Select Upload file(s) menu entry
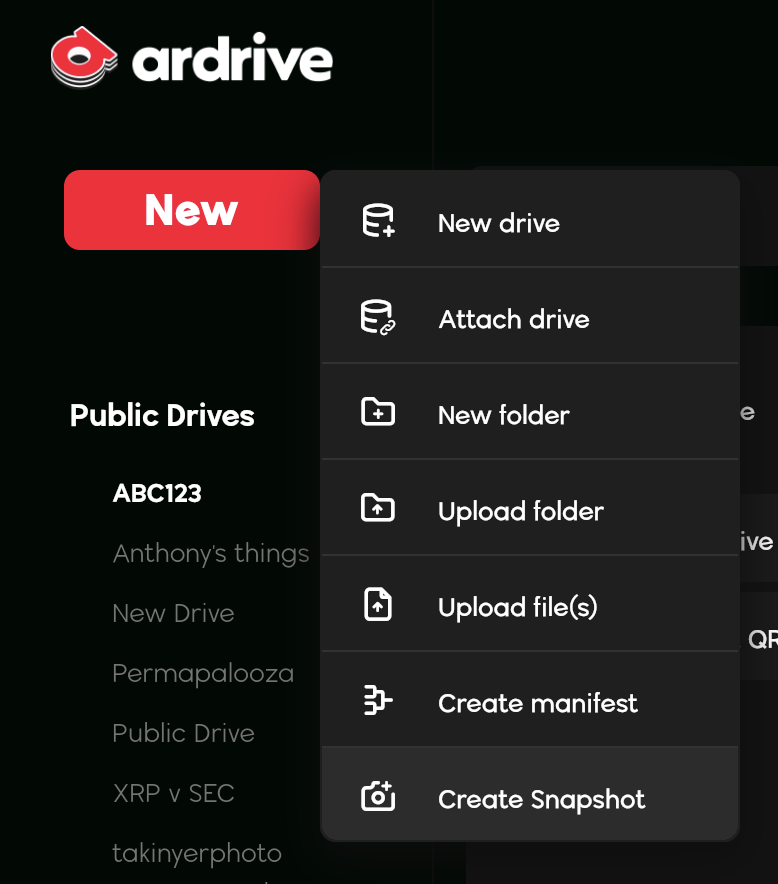 (530, 604)
